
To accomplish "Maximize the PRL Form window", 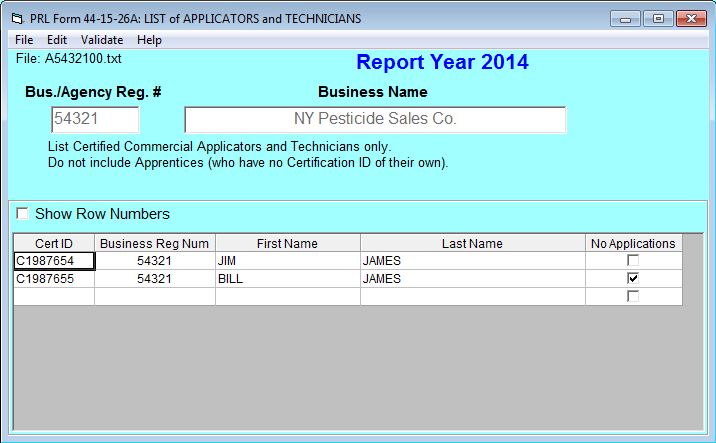I will [657, 18].
